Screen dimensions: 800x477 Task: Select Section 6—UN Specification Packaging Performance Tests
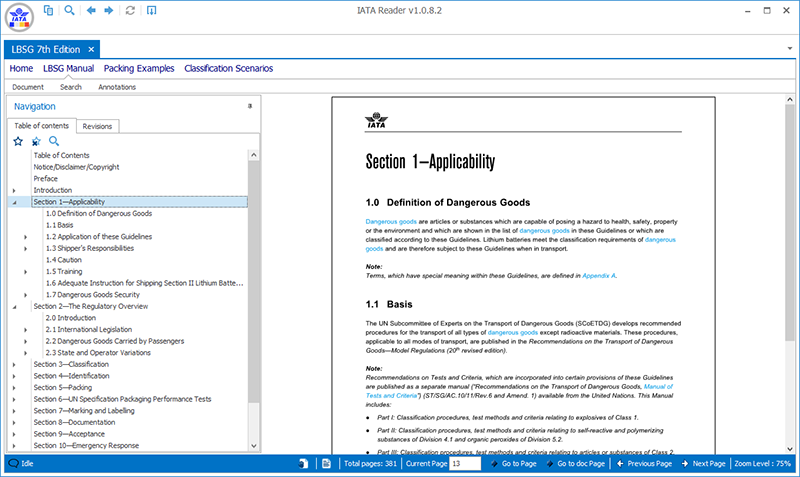(x=122, y=399)
